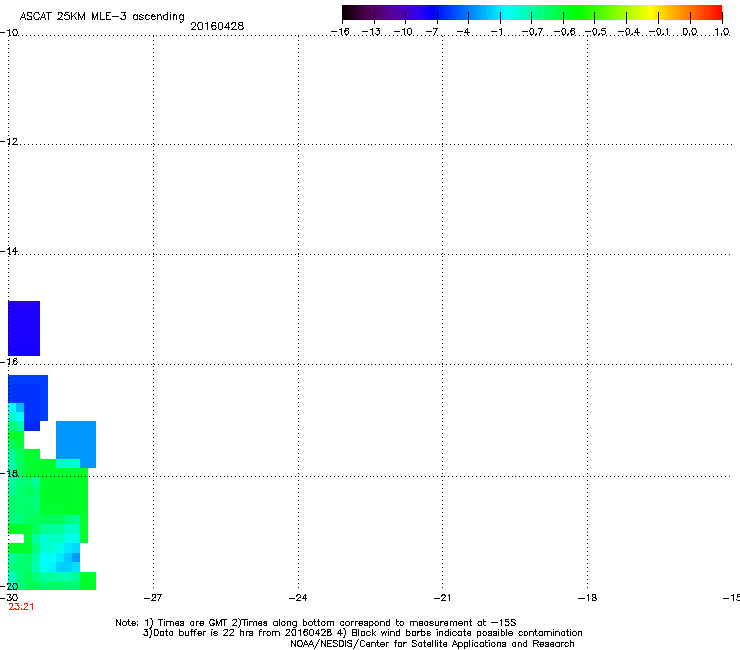Click the color bar label -4
Screen dimensions: 740x650
(x=463, y=32)
